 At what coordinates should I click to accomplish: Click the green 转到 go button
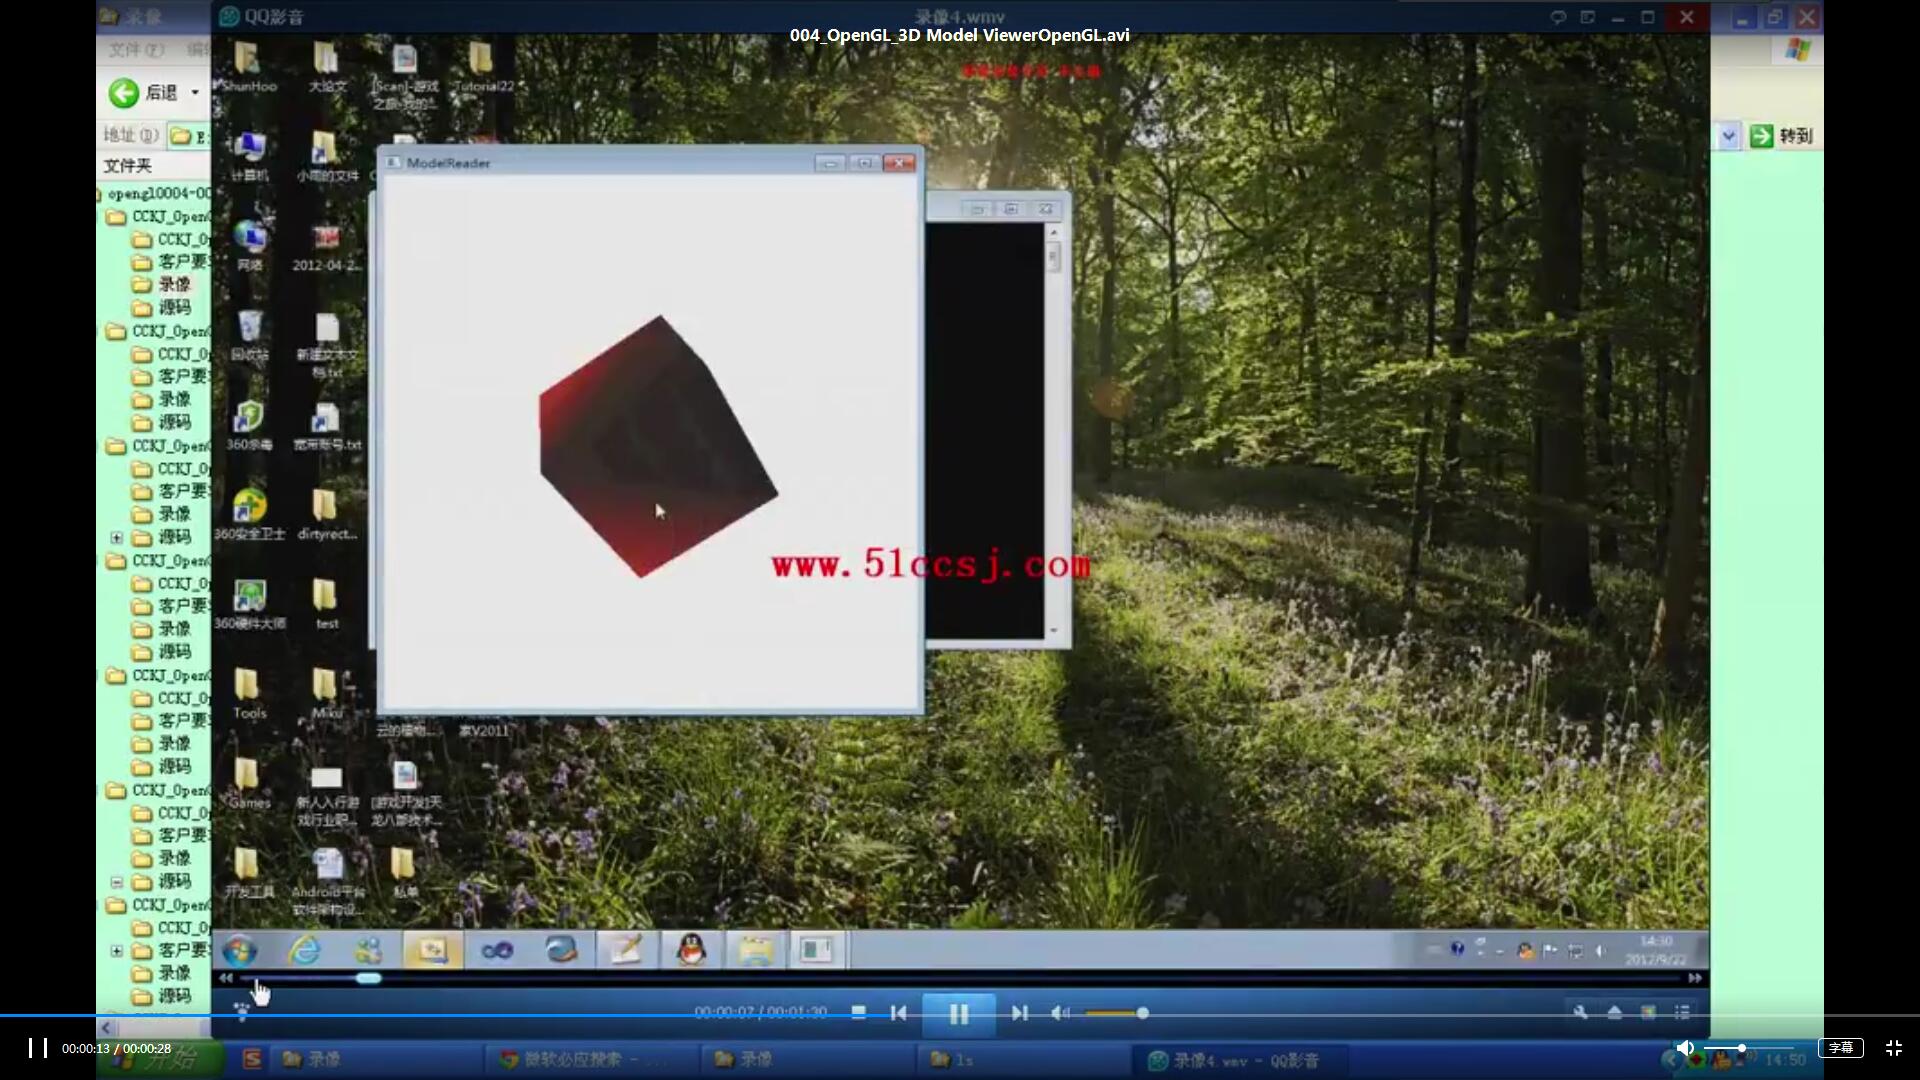pos(1782,136)
